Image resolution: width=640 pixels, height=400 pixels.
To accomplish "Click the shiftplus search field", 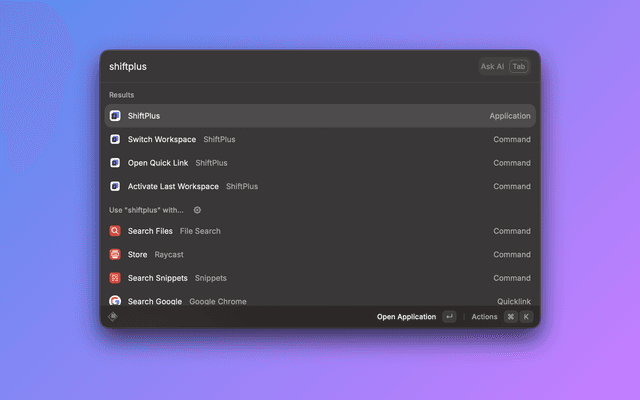I will pyautogui.click(x=286, y=67).
